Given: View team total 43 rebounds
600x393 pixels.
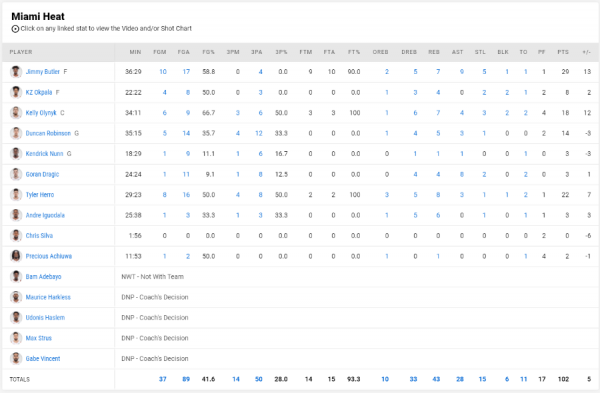Looking at the screenshot, I should point(436,379).
